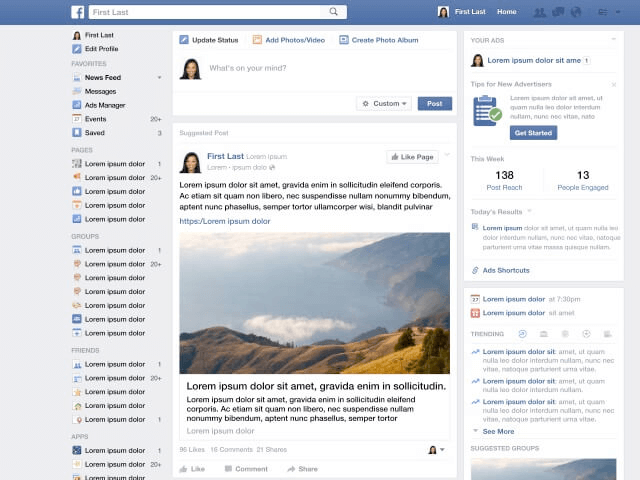Click the Get Started button
The height and width of the screenshot is (480, 640).
point(533,133)
